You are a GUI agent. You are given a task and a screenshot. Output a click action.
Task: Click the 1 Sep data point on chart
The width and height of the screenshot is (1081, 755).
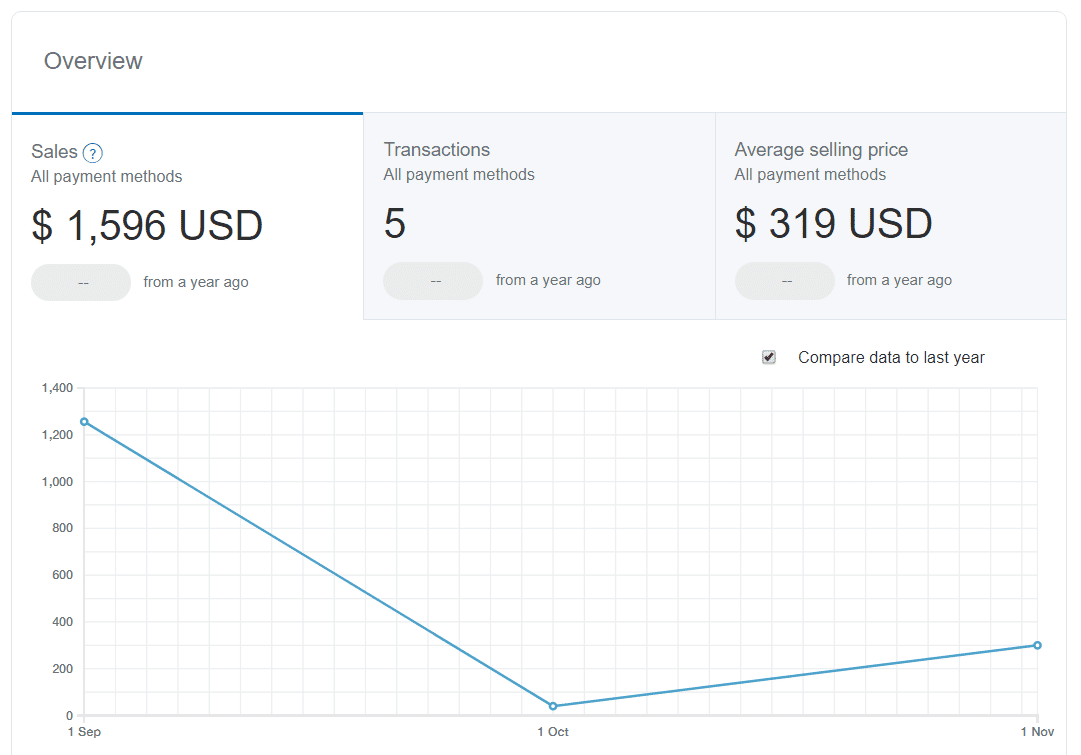pos(84,421)
